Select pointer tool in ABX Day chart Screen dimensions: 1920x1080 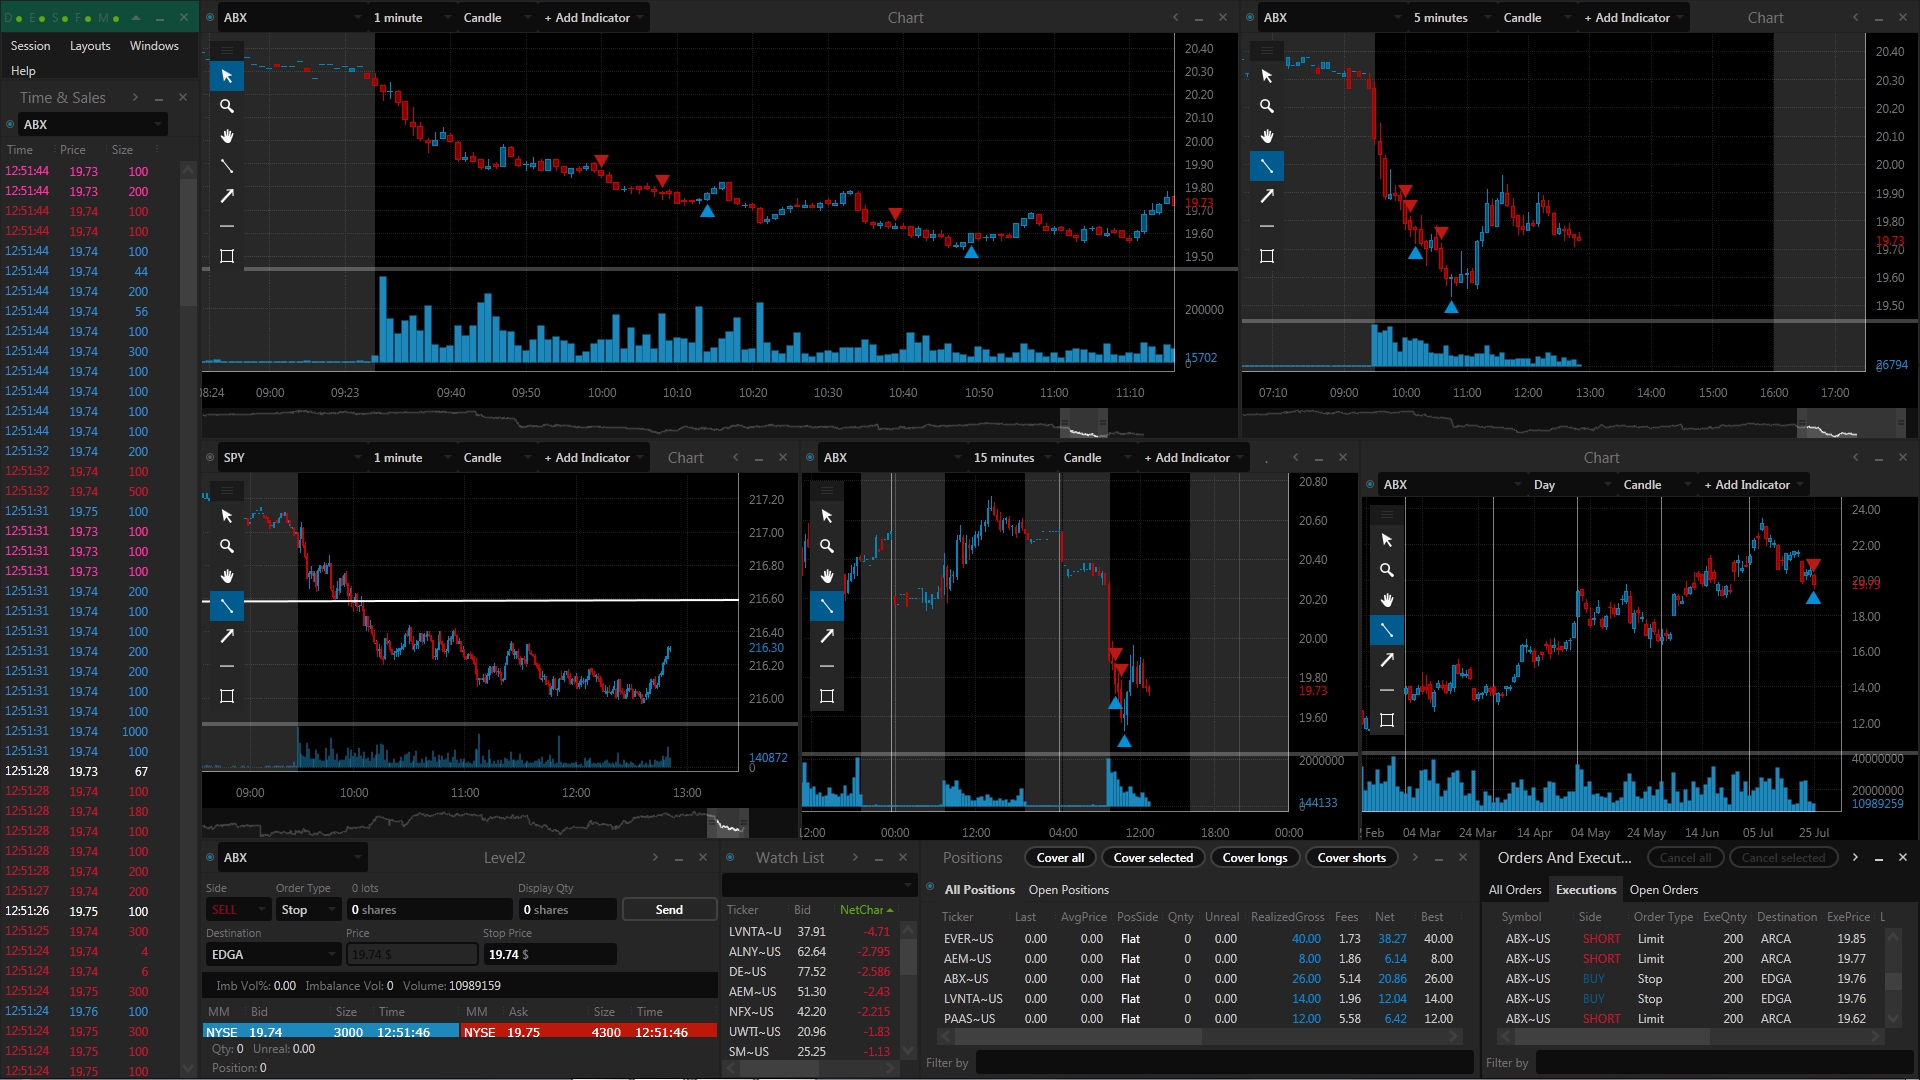pos(1387,540)
